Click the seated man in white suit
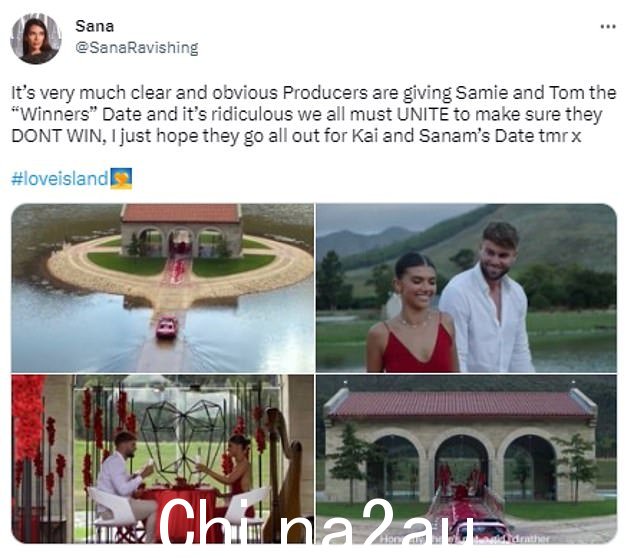Screen dimensions: 634x558 coord(121,483)
